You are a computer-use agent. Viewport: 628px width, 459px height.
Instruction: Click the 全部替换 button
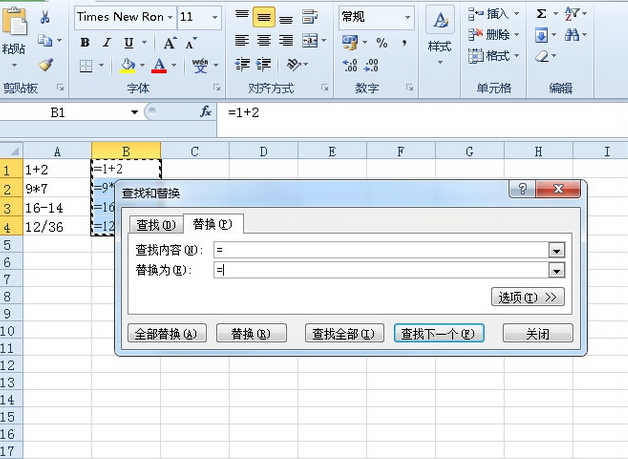pyautogui.click(x=164, y=333)
